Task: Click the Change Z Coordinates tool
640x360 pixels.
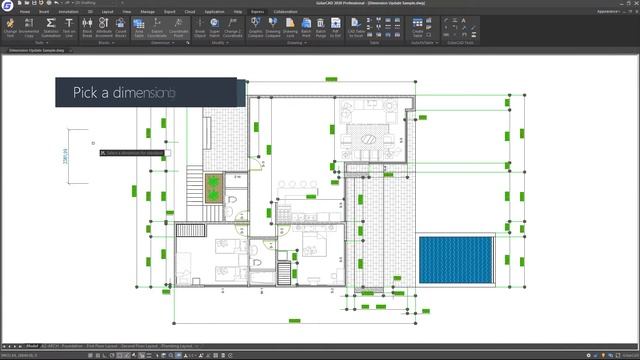Action: [x=233, y=28]
